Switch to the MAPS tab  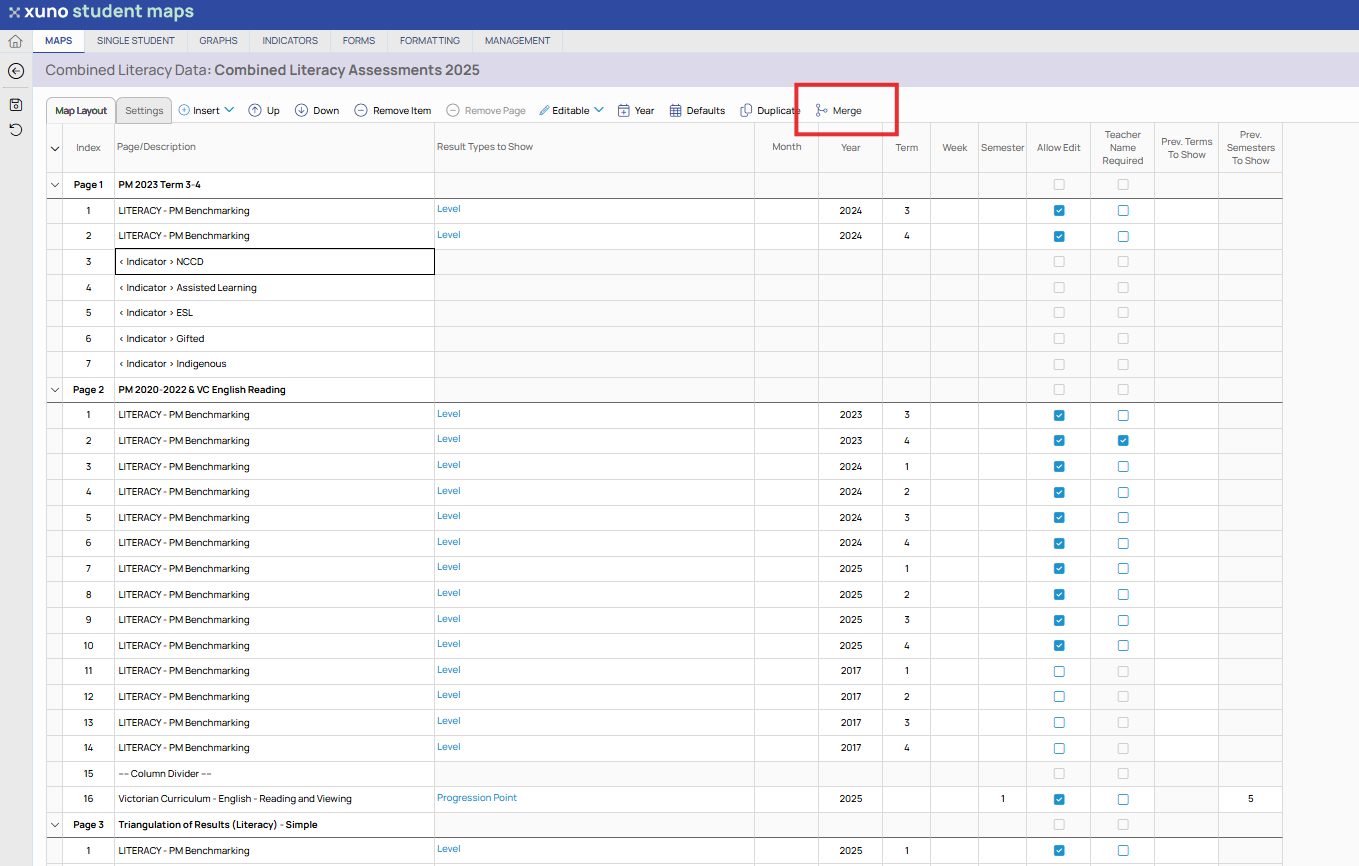[59, 41]
